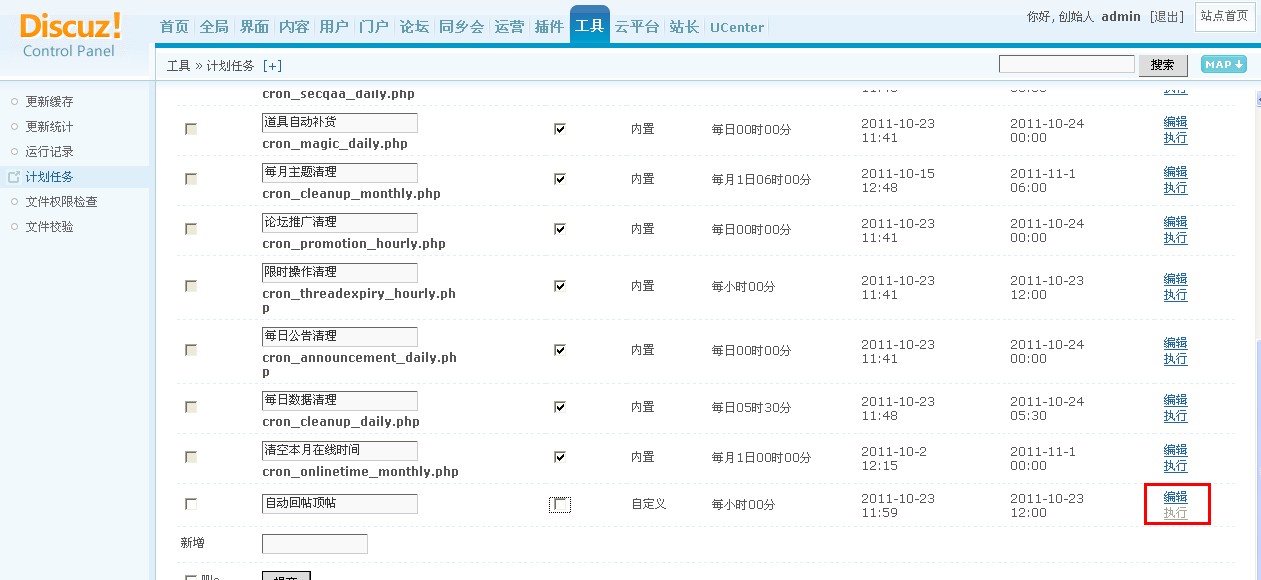Click the 工具 breadcrumb text
Screen dimensions: 1261x580
click(178, 66)
